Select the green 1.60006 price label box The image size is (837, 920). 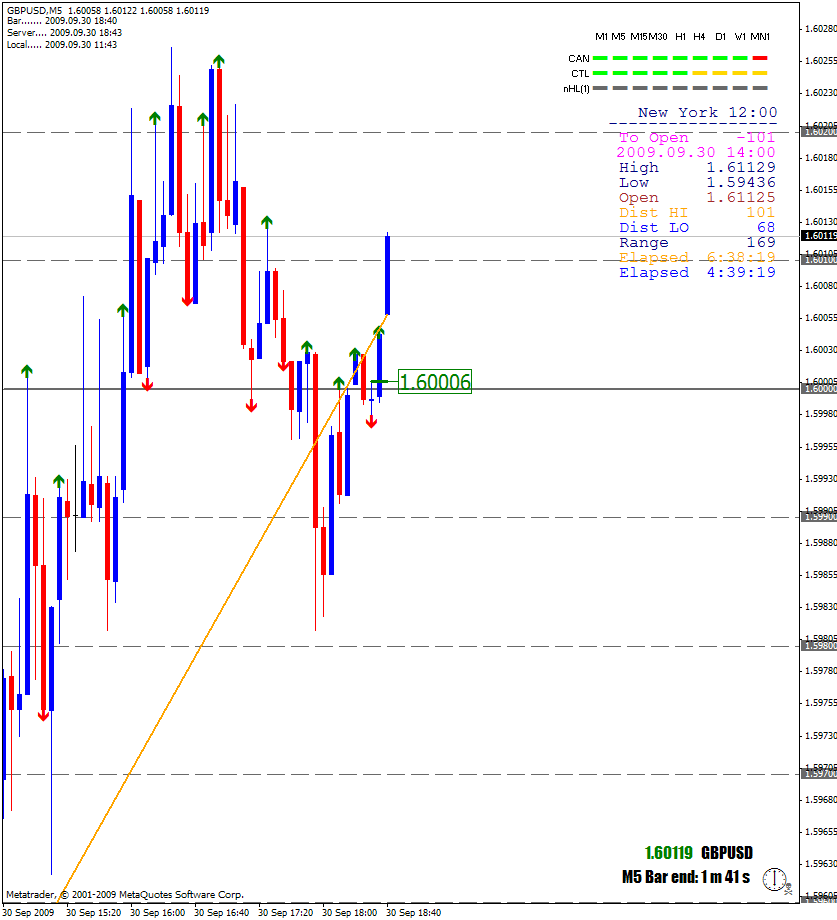coord(435,382)
